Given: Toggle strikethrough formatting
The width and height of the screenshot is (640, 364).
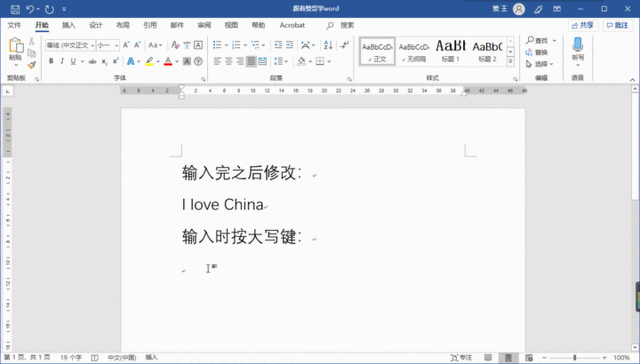Looking at the screenshot, I should (x=93, y=61).
